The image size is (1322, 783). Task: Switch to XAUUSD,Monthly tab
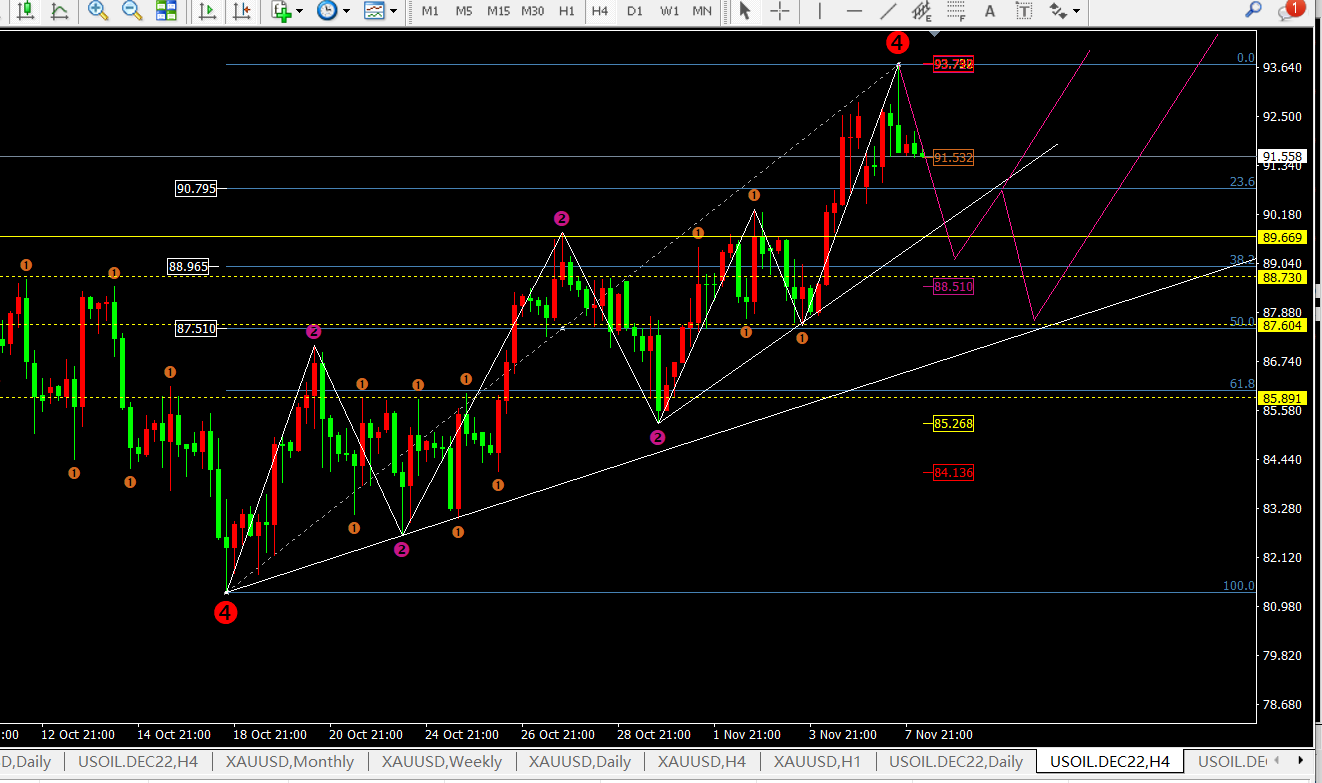[x=290, y=762]
